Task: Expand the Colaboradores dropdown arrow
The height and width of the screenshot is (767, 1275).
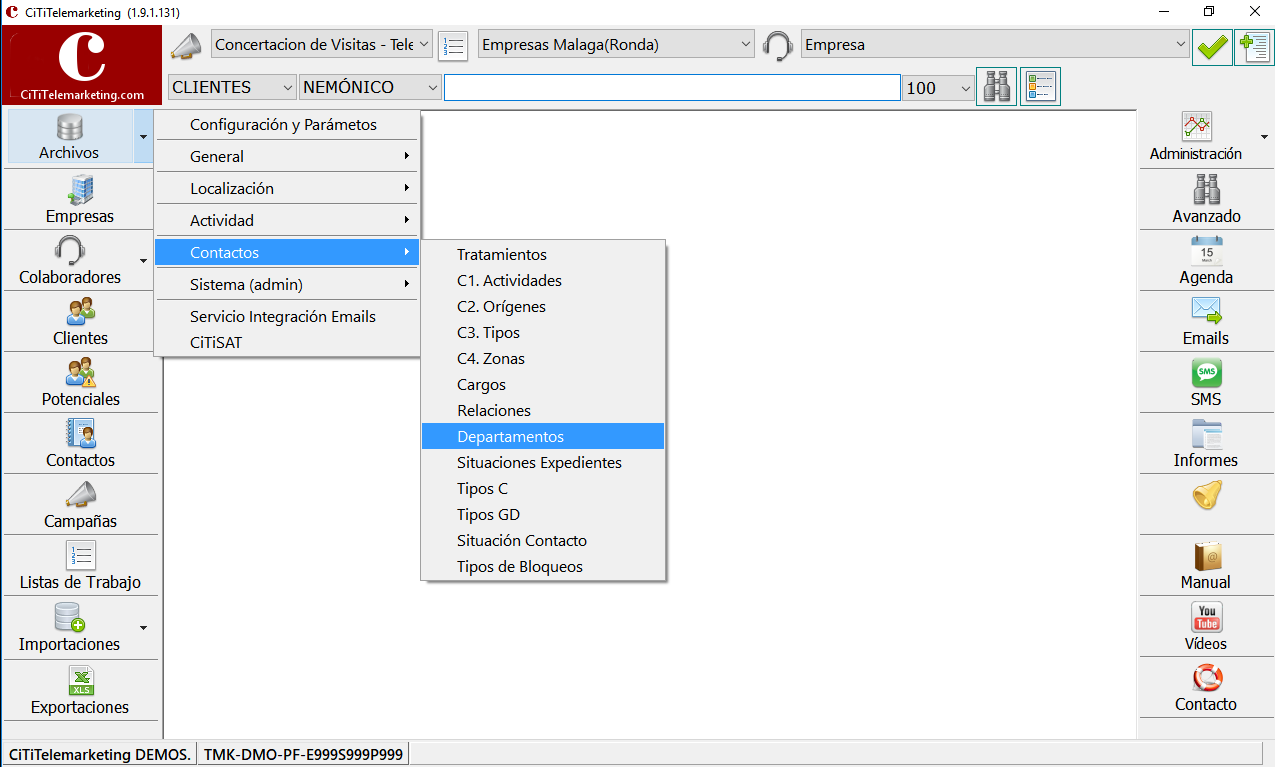Action: 143,261
